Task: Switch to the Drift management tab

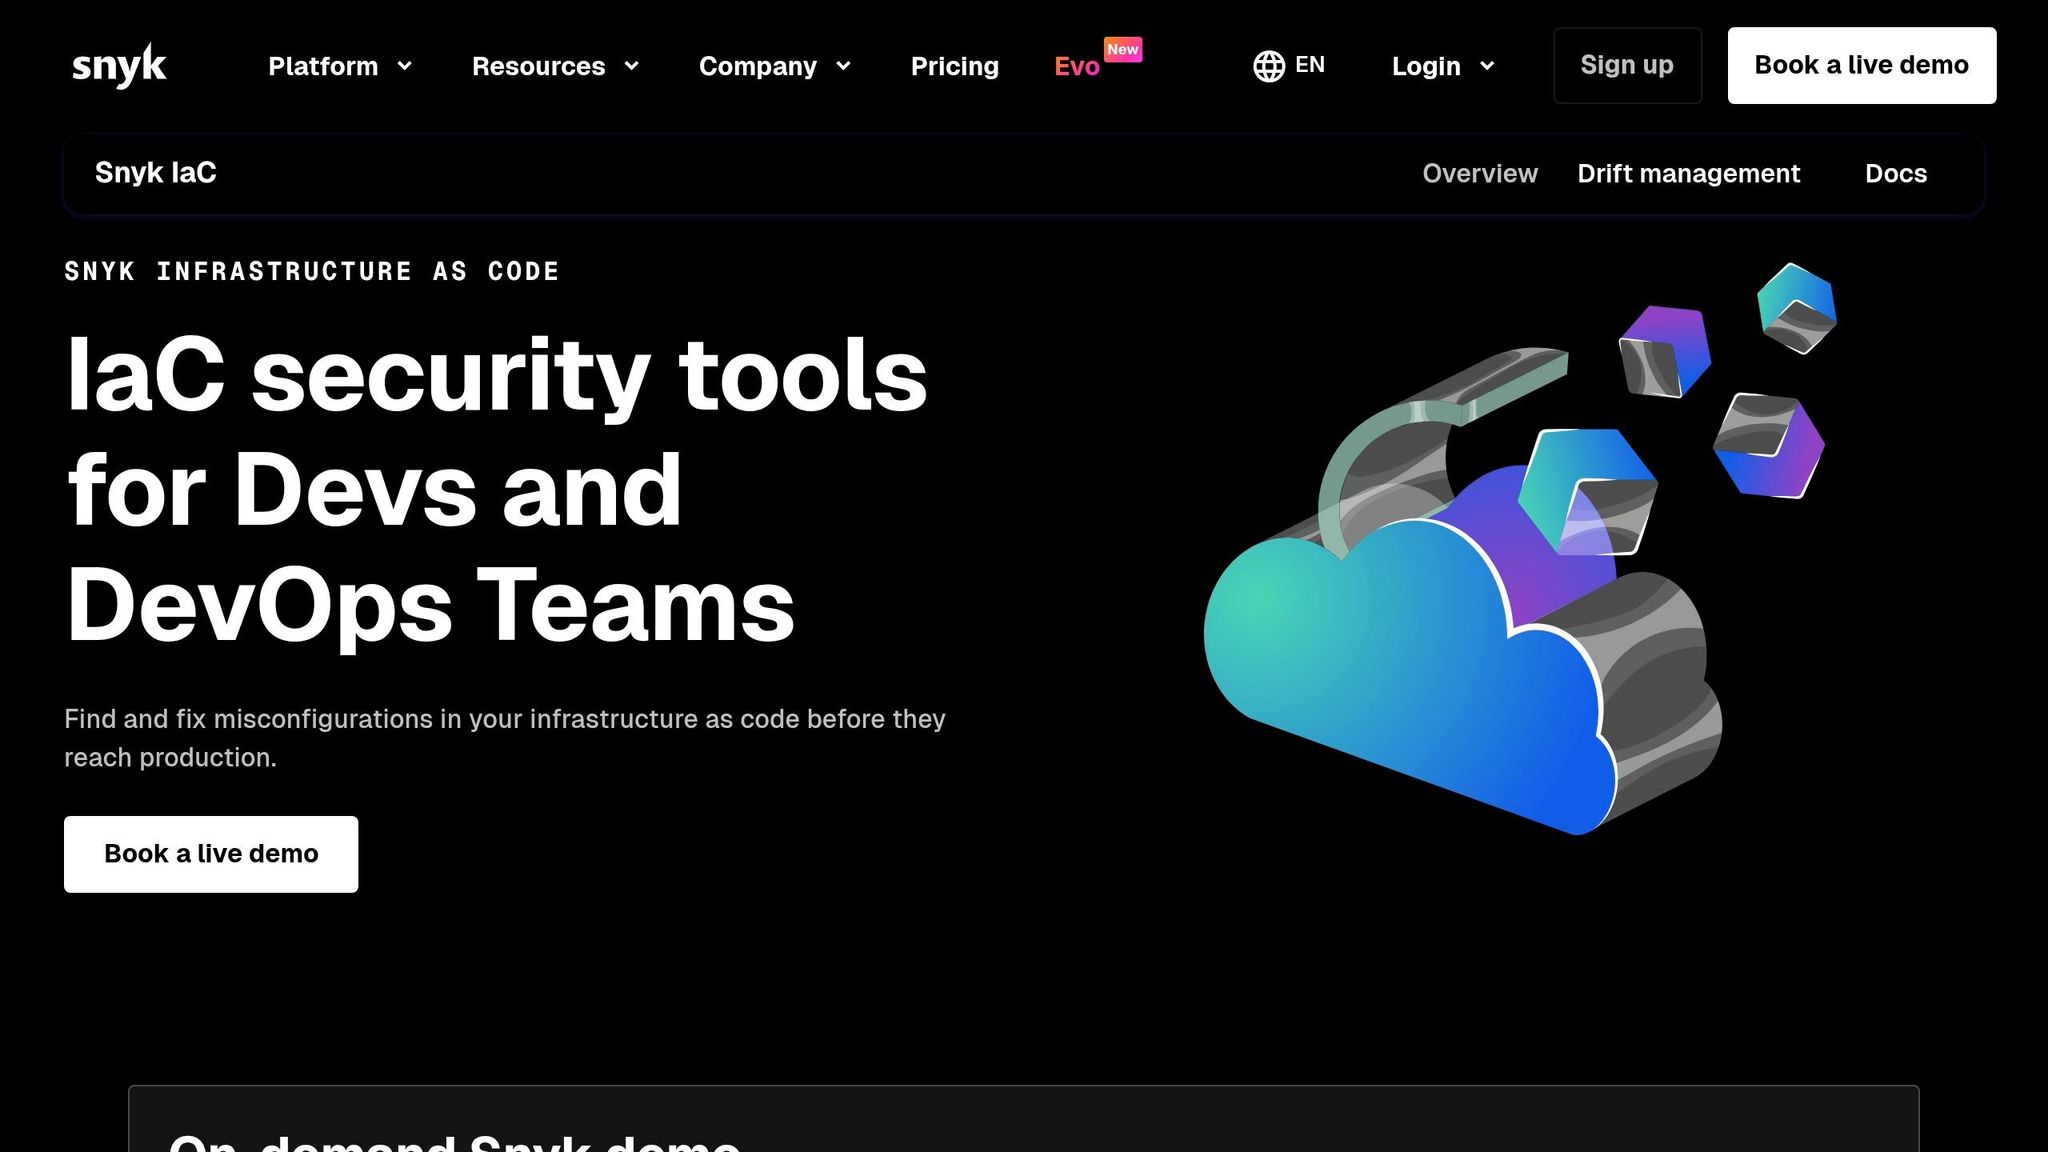Action: (1689, 174)
